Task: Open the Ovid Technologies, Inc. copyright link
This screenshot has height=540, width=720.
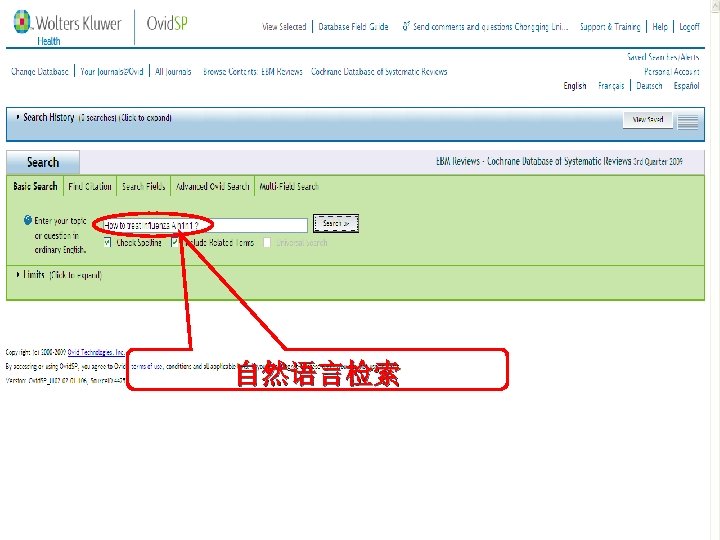Action: click(x=96, y=352)
